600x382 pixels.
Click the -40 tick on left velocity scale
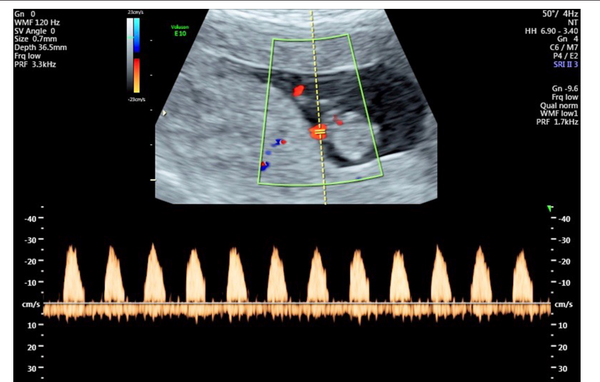[x=31, y=219]
